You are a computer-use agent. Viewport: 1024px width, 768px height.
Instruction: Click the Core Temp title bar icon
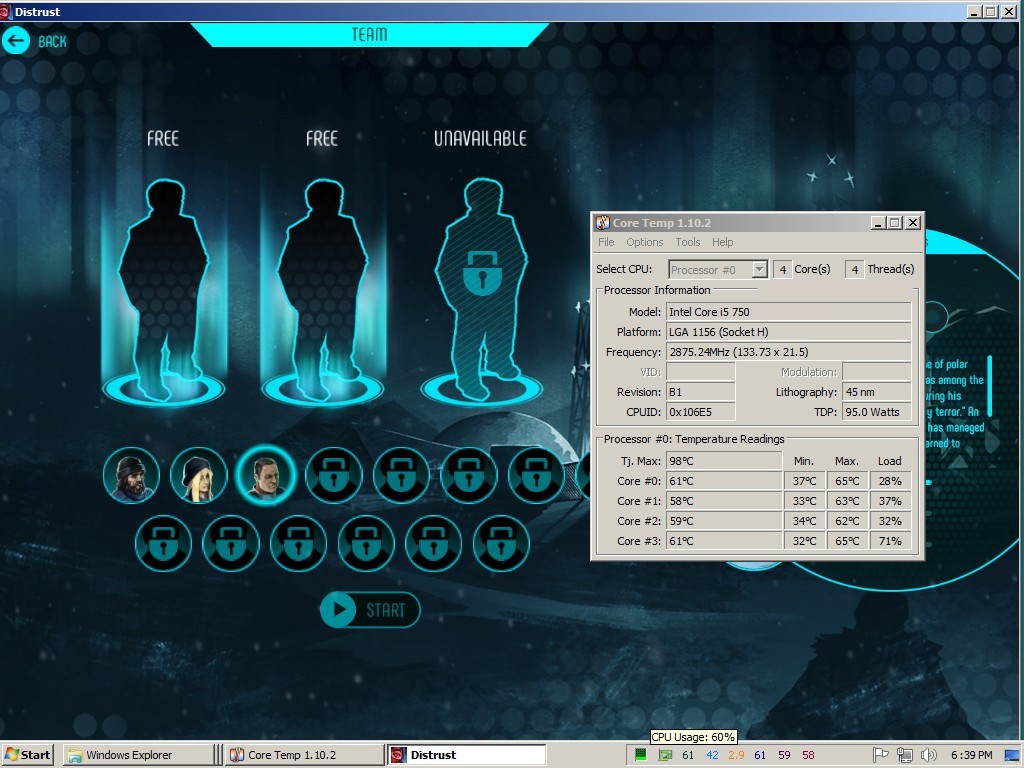603,223
